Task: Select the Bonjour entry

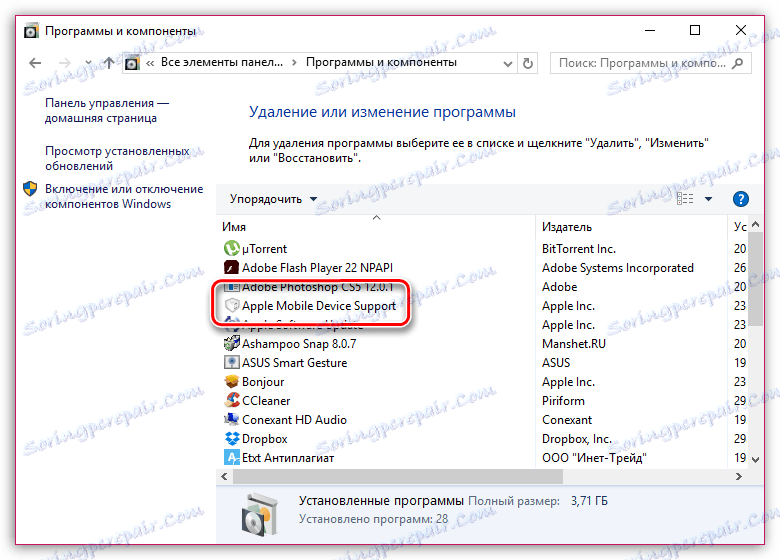Action: (x=263, y=382)
